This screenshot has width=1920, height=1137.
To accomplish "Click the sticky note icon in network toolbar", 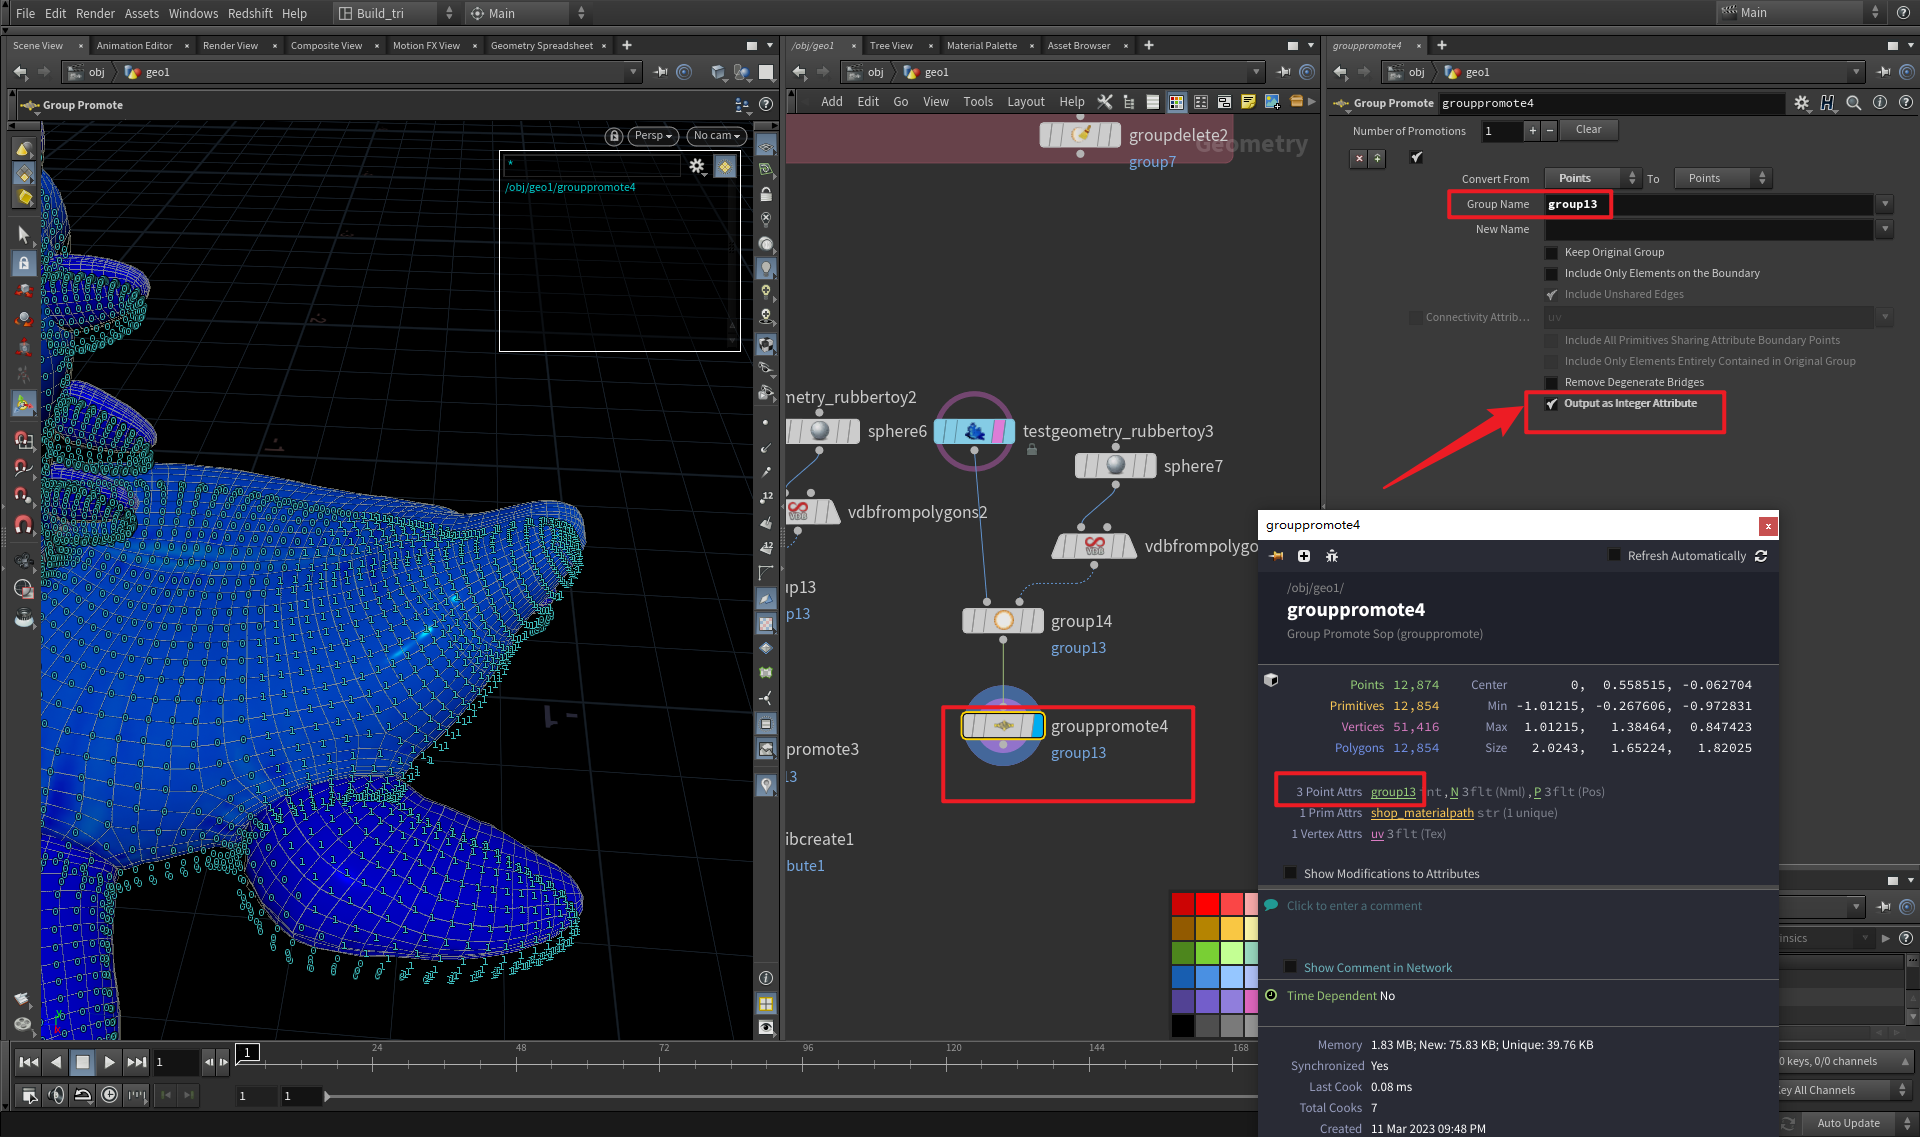I will [1248, 102].
